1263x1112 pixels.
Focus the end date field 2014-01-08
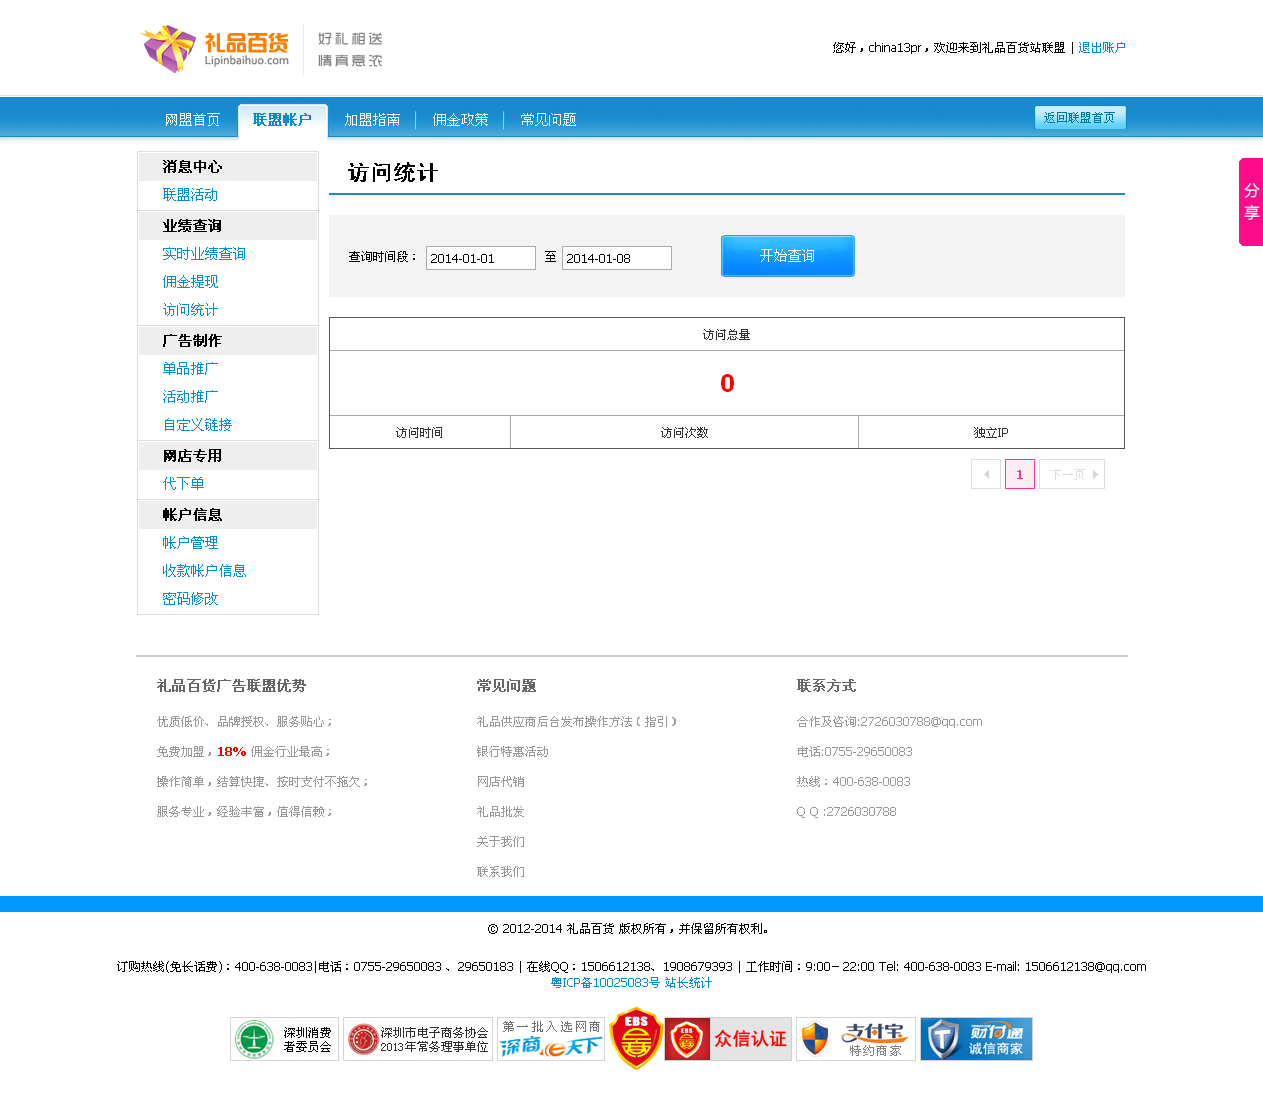[616, 258]
